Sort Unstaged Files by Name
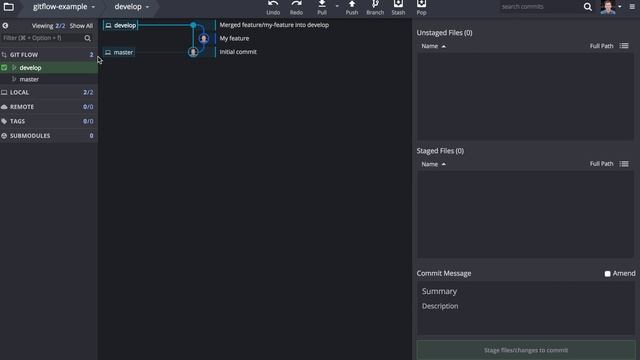 [x=433, y=46]
